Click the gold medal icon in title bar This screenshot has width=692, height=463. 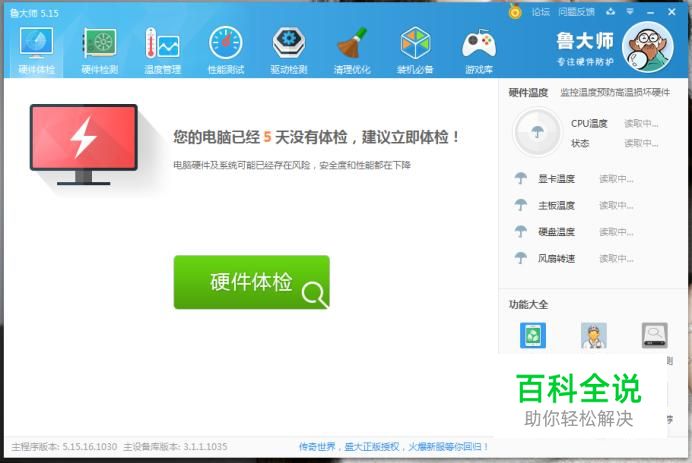515,11
